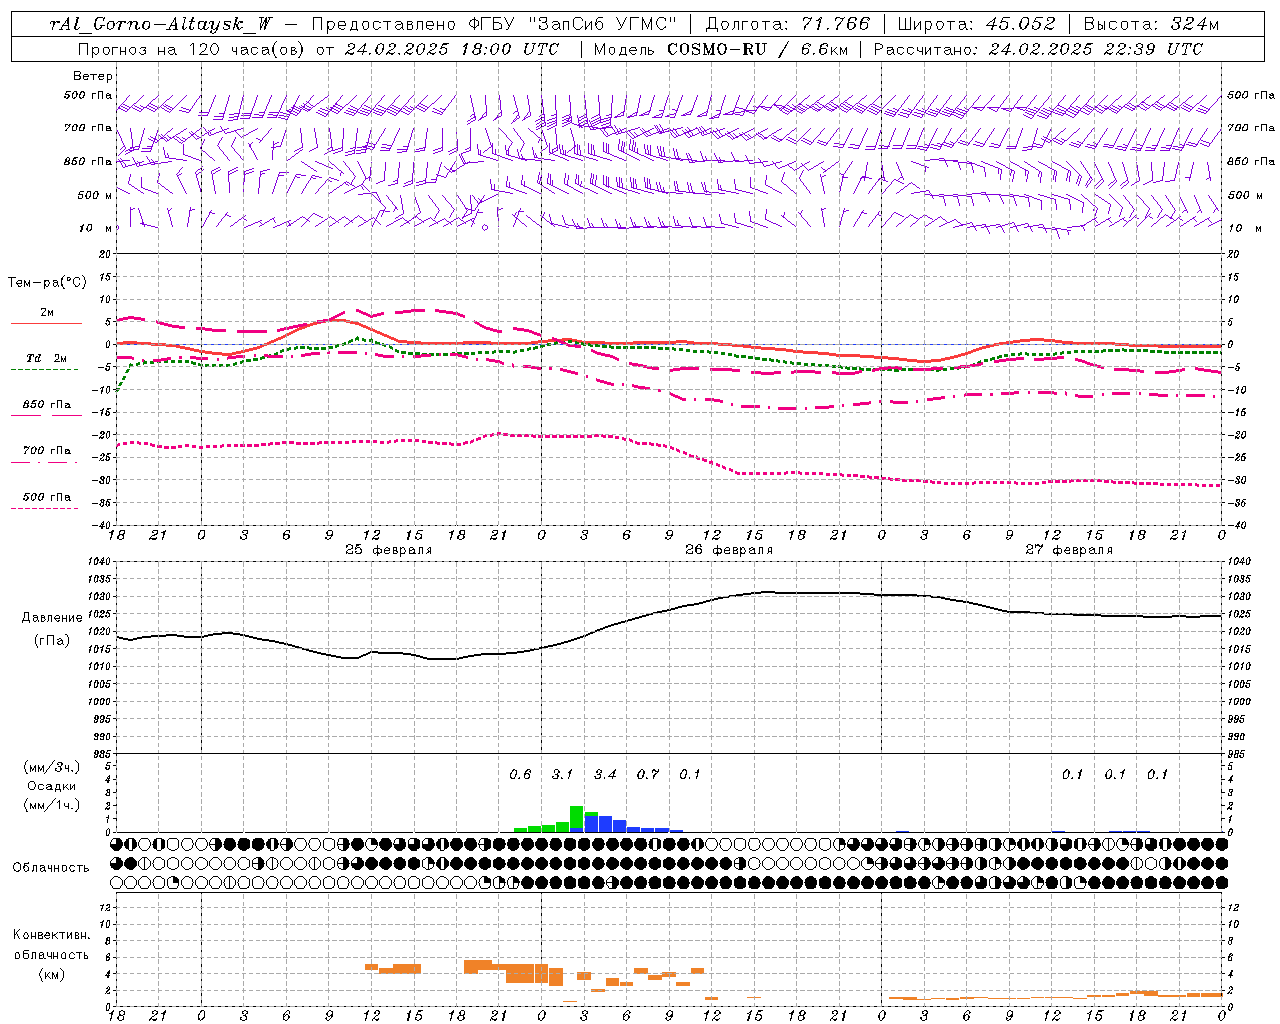Click the (мм/3ч.) precipitation unit label
Viewport: 1280px width, 1024px height.
click(x=52, y=767)
